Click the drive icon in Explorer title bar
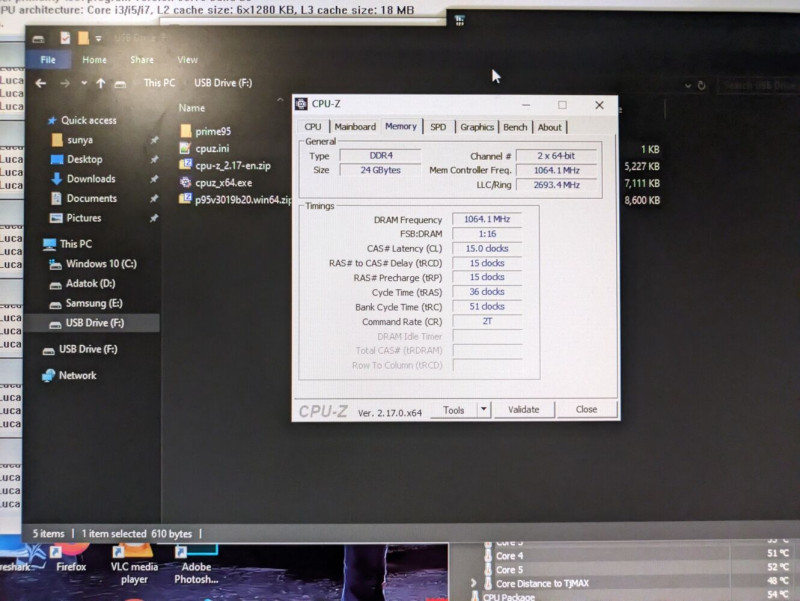The image size is (800, 601). 38,39
